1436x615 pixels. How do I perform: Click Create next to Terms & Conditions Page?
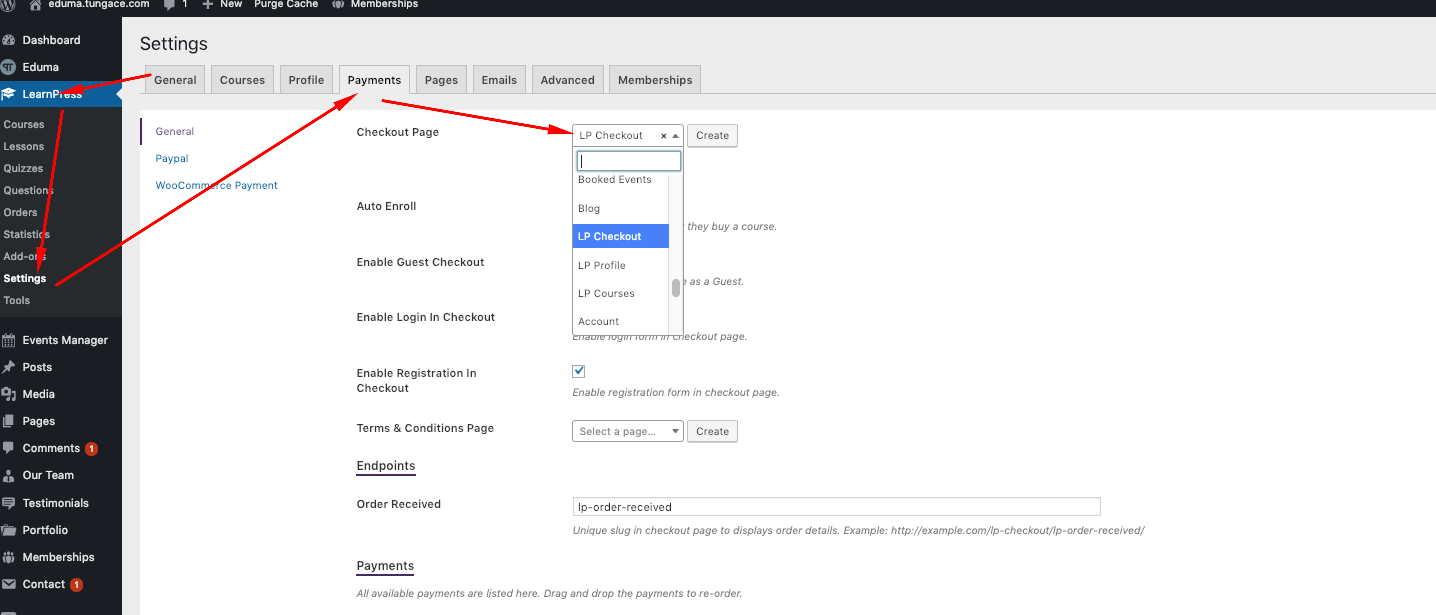[712, 431]
